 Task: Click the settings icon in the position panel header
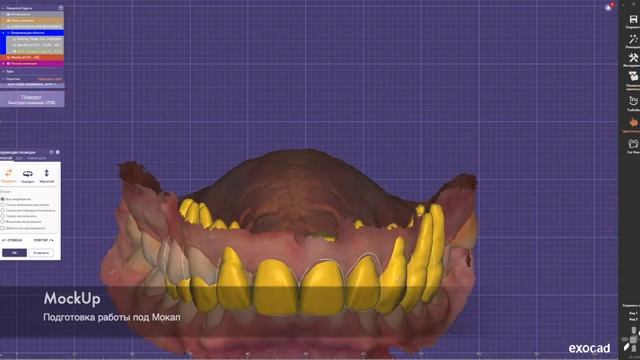58,152
